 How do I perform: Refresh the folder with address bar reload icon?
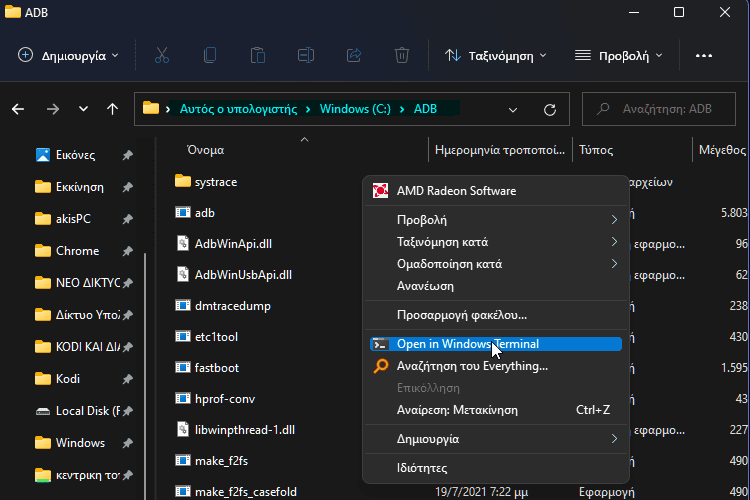pos(549,109)
